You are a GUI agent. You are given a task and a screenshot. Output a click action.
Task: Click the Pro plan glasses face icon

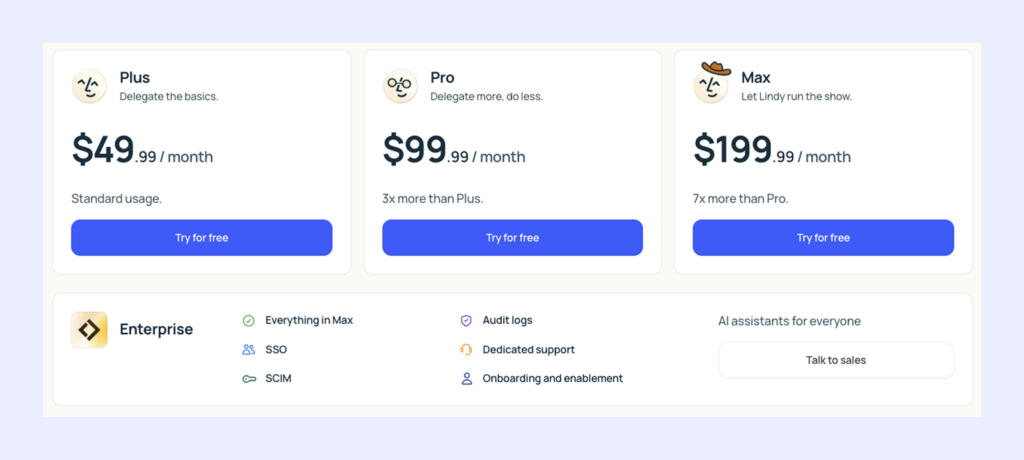(x=400, y=86)
